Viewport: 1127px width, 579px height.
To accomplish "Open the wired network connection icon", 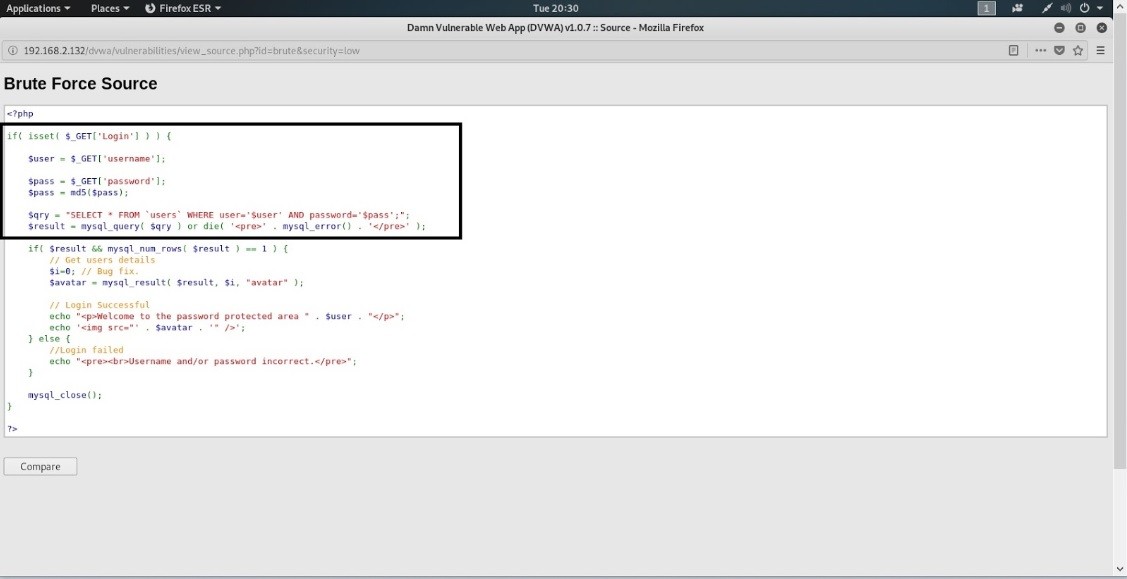I will (1046, 8).
